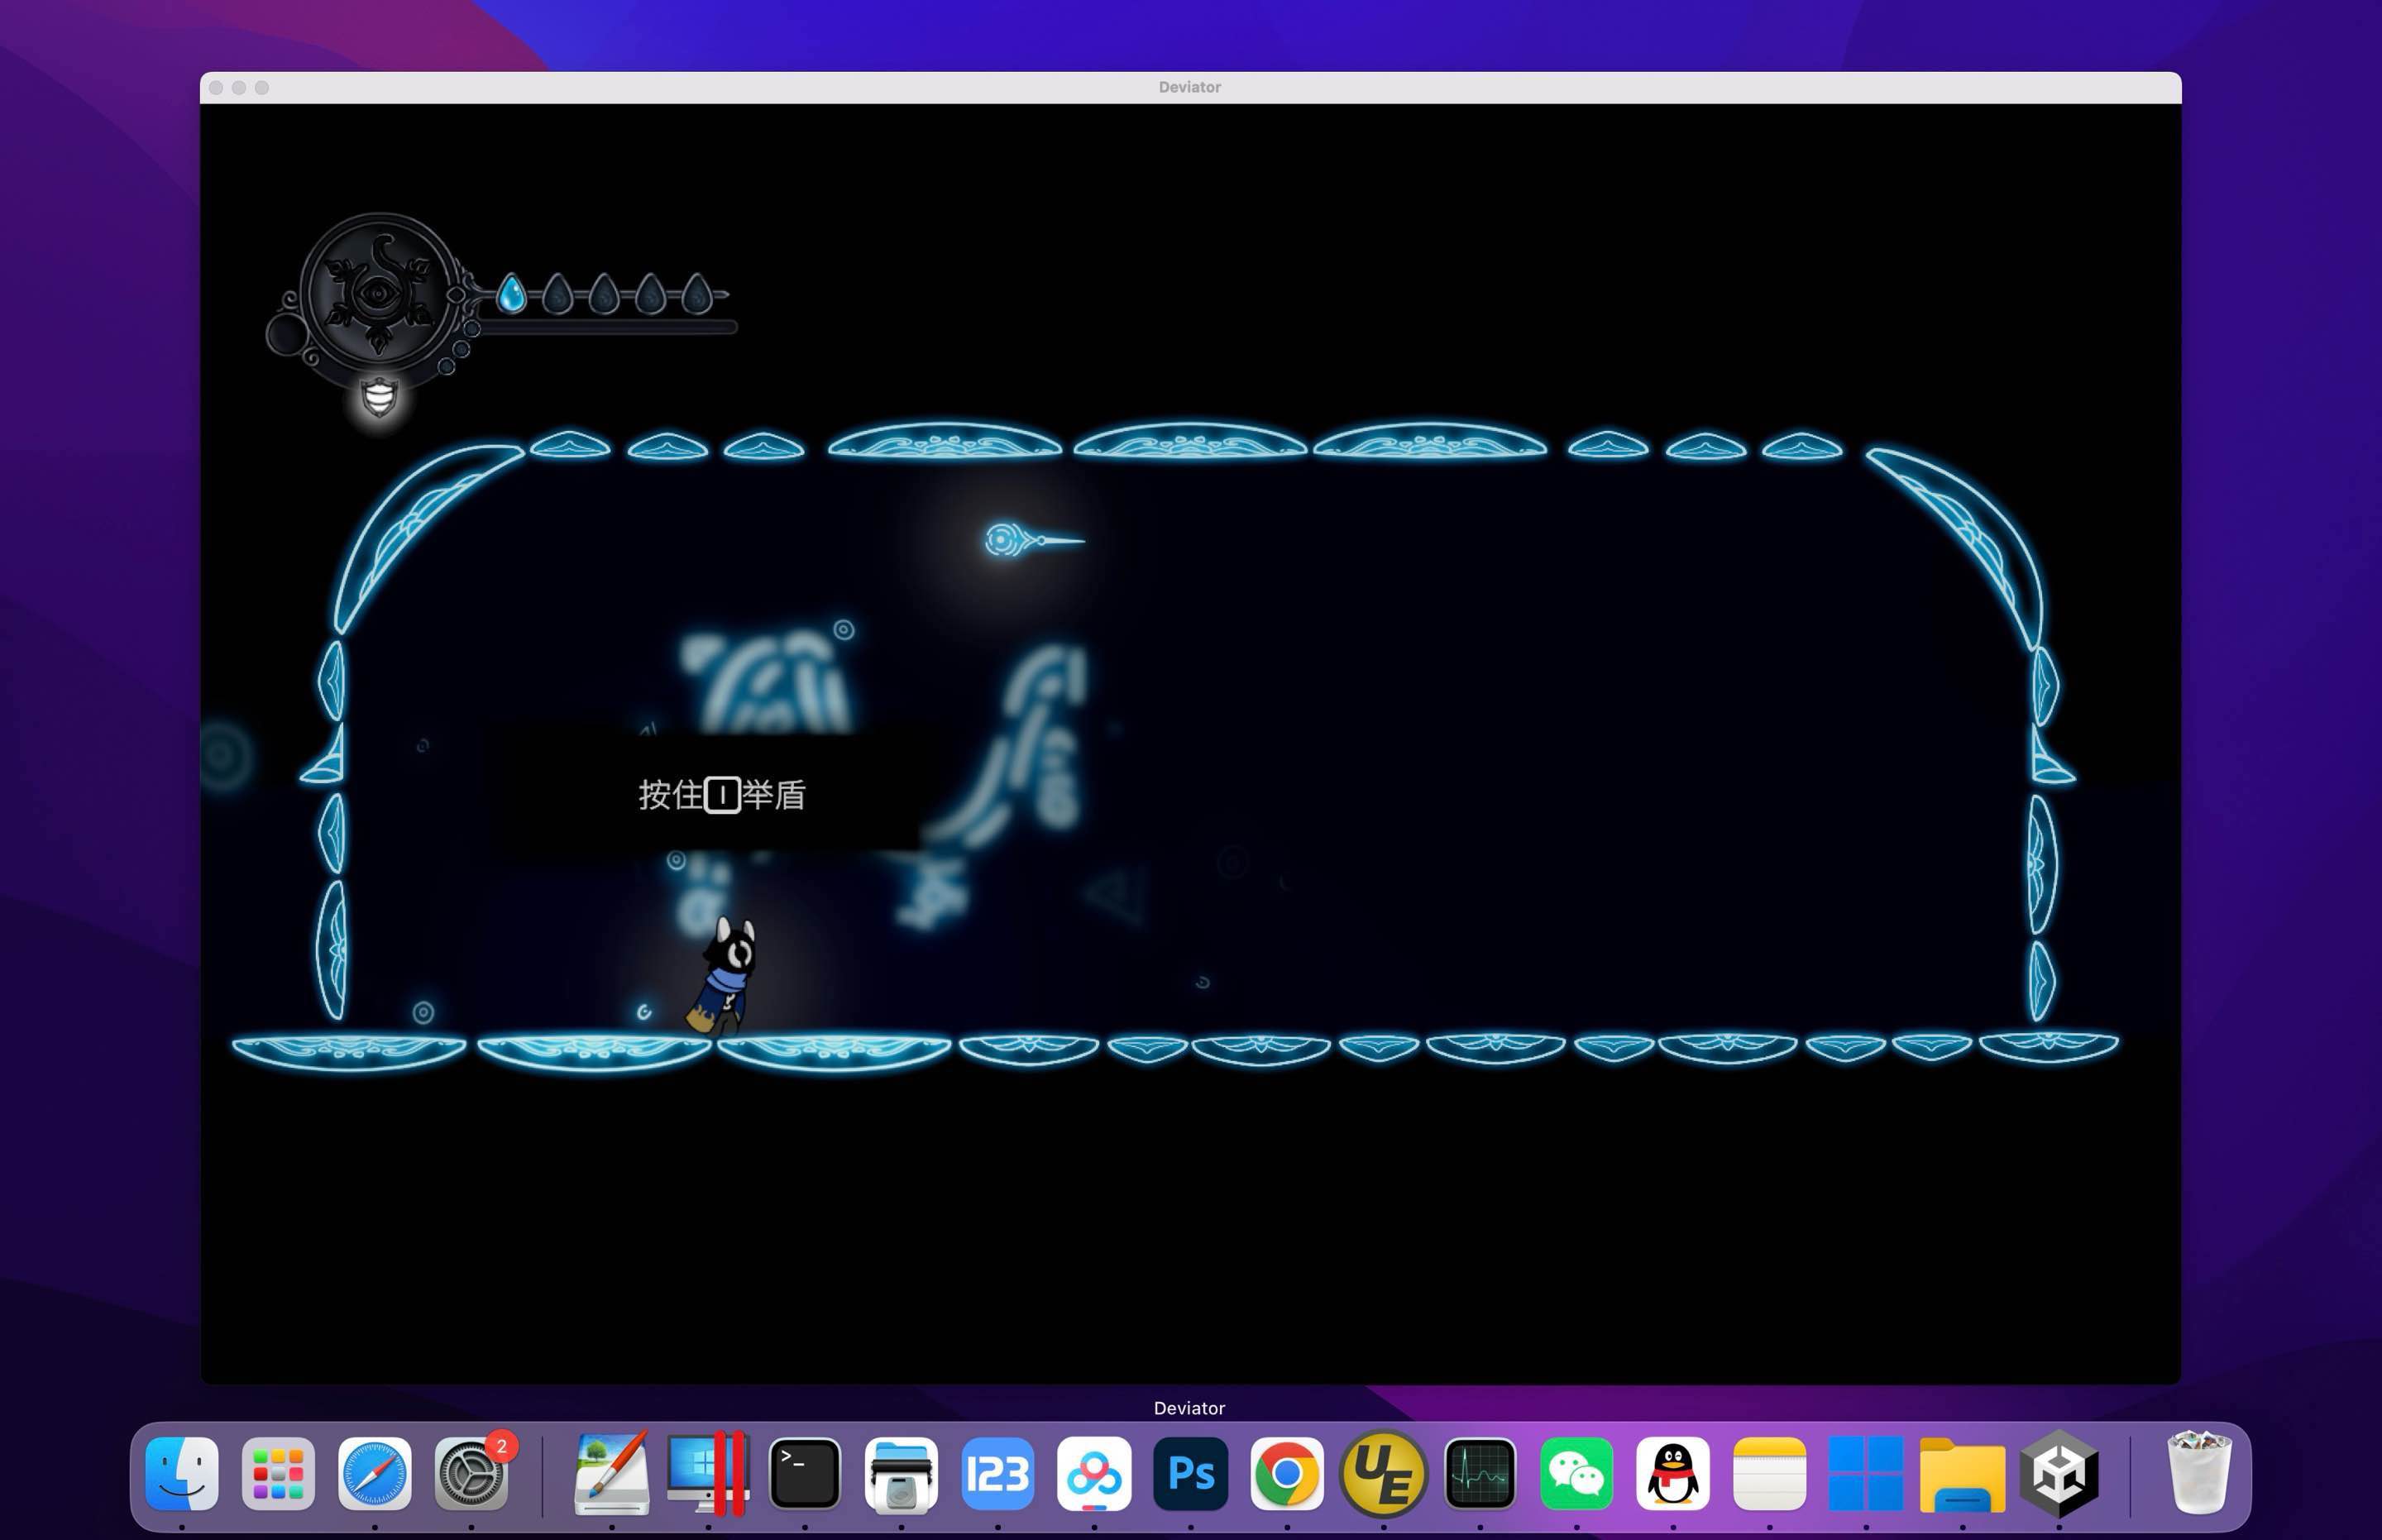Open Photoshop from the dock

1190,1473
